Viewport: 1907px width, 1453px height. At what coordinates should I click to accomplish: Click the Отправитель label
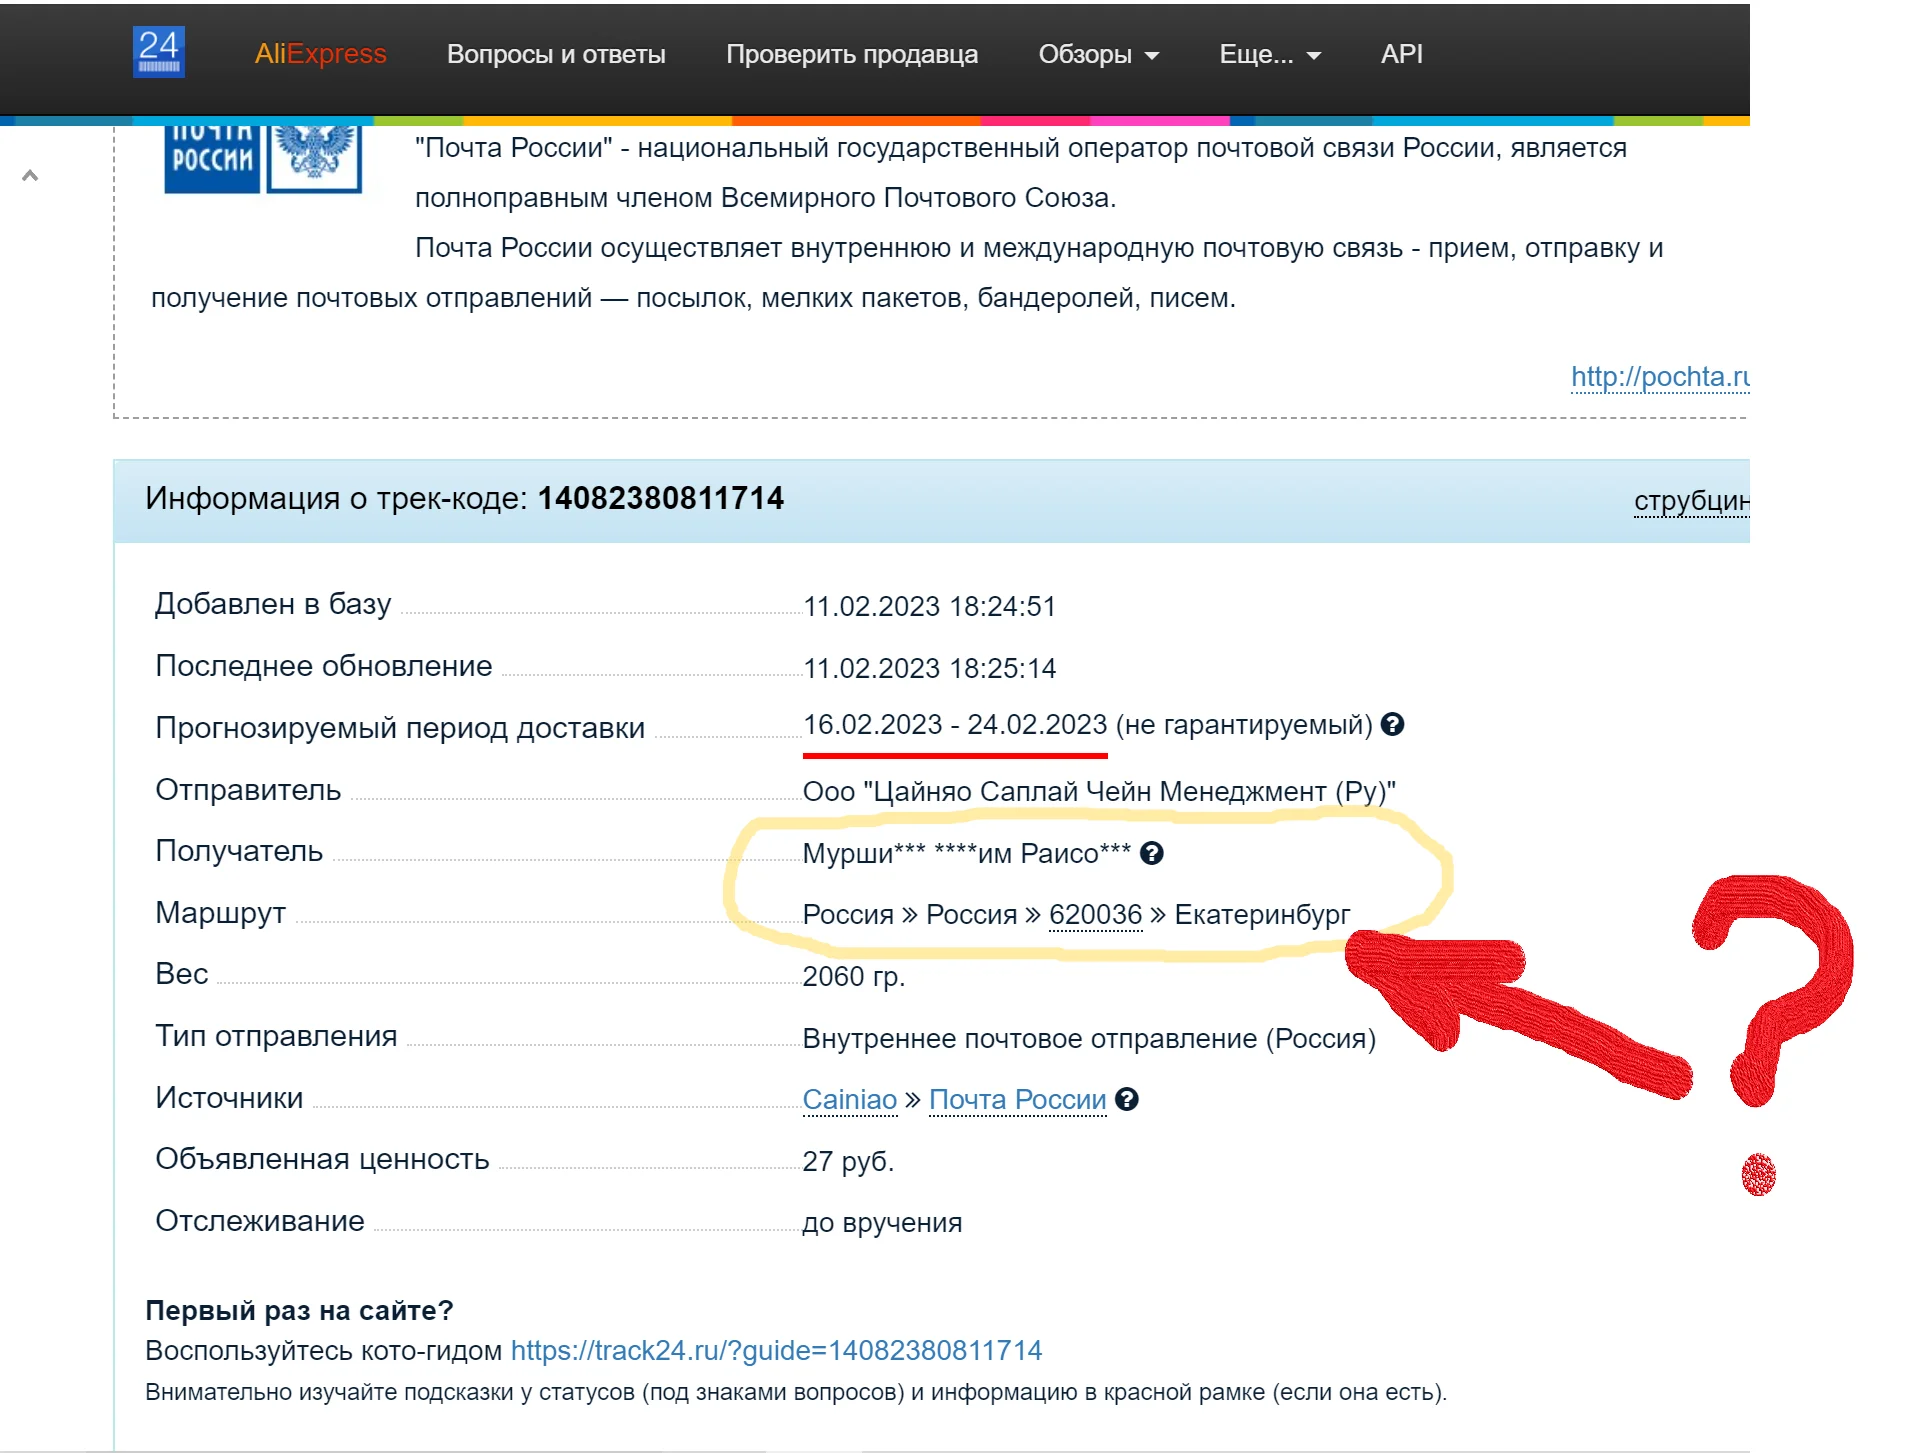pyautogui.click(x=248, y=790)
